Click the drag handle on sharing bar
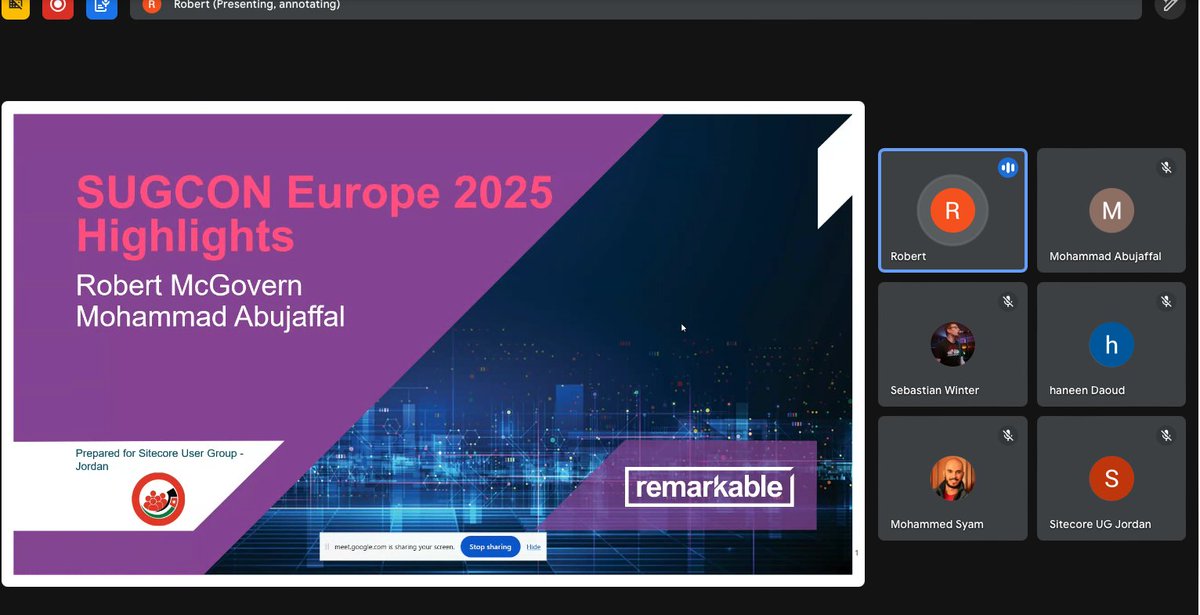 326,547
